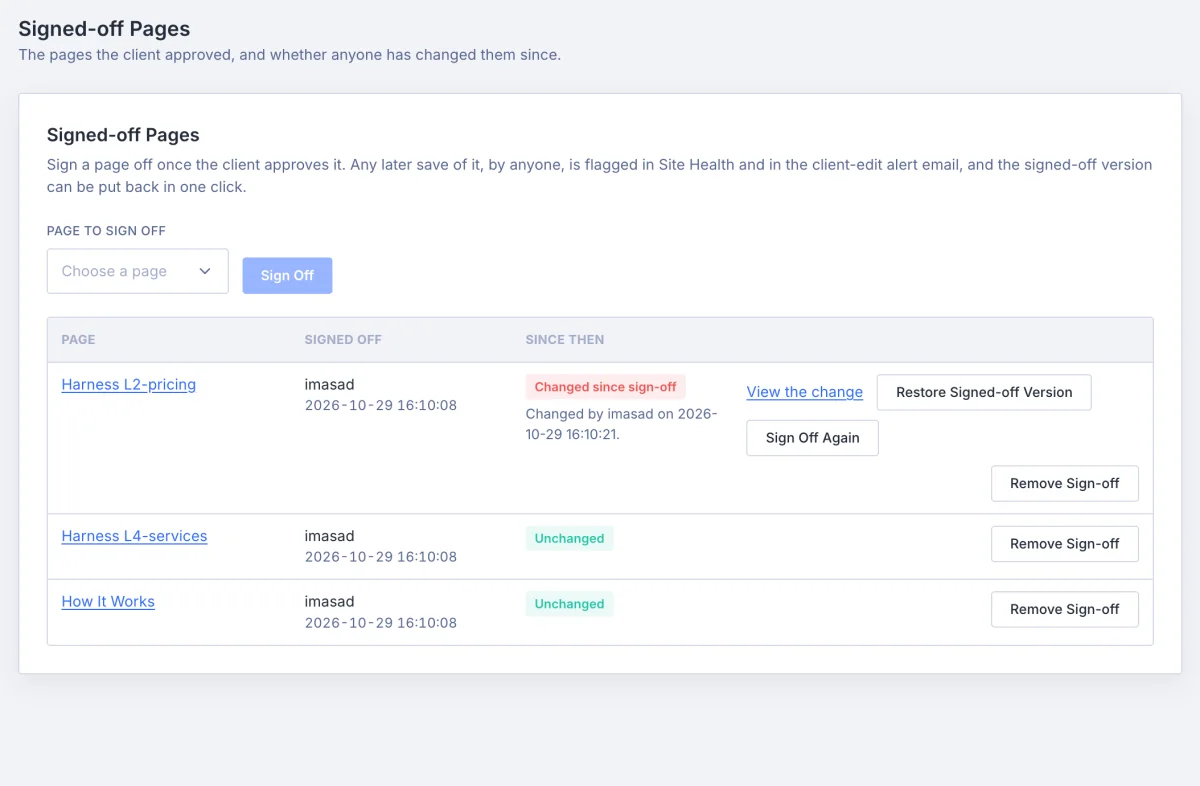Open the How It Works page link
Image resolution: width=1200 pixels, height=786 pixels.
108,601
